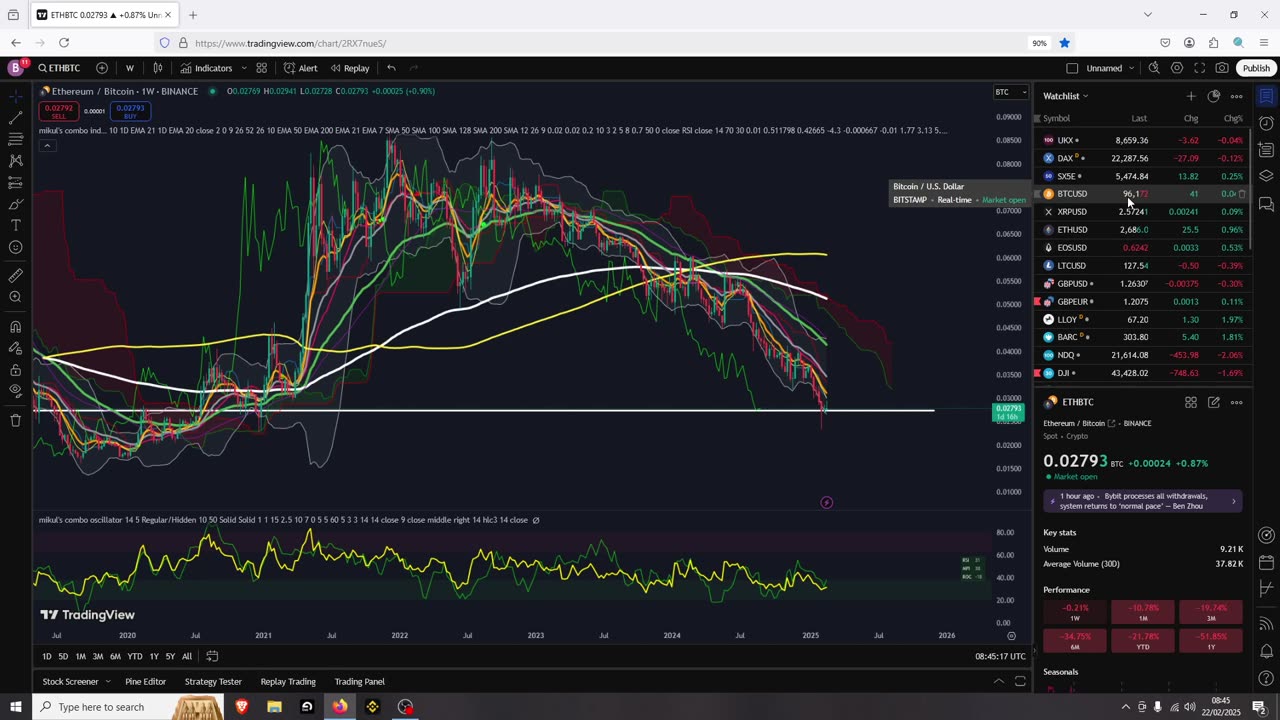Activate the zoom in tool

15,297
